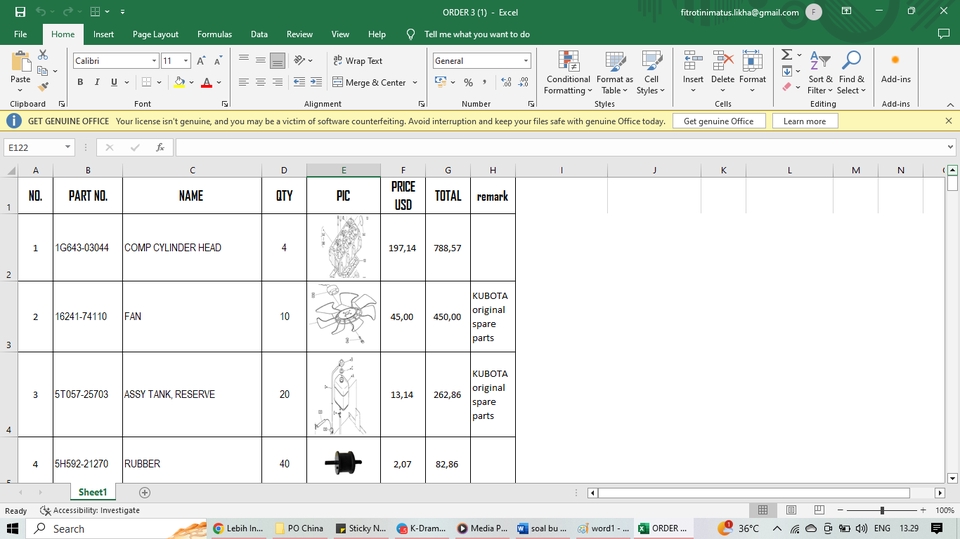Decrease indent in the cell

299,82
